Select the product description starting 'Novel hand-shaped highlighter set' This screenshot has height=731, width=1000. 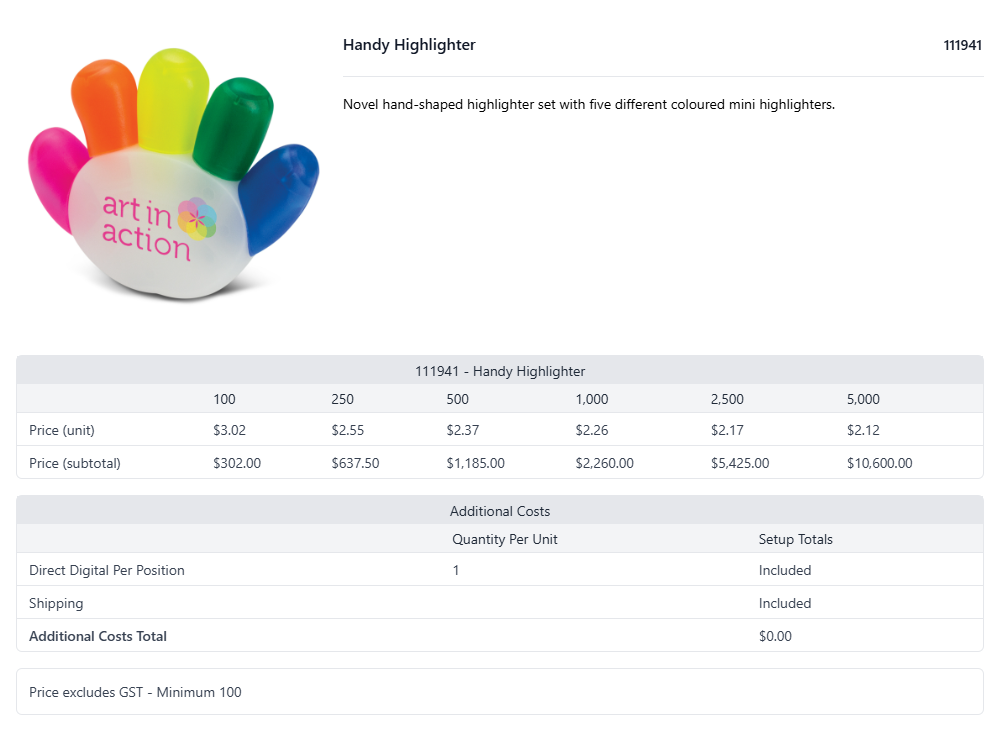[589, 105]
